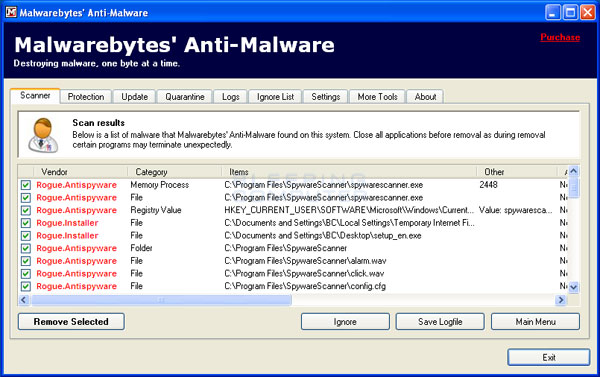
Task: Click the Ignore button
Action: 345,322
